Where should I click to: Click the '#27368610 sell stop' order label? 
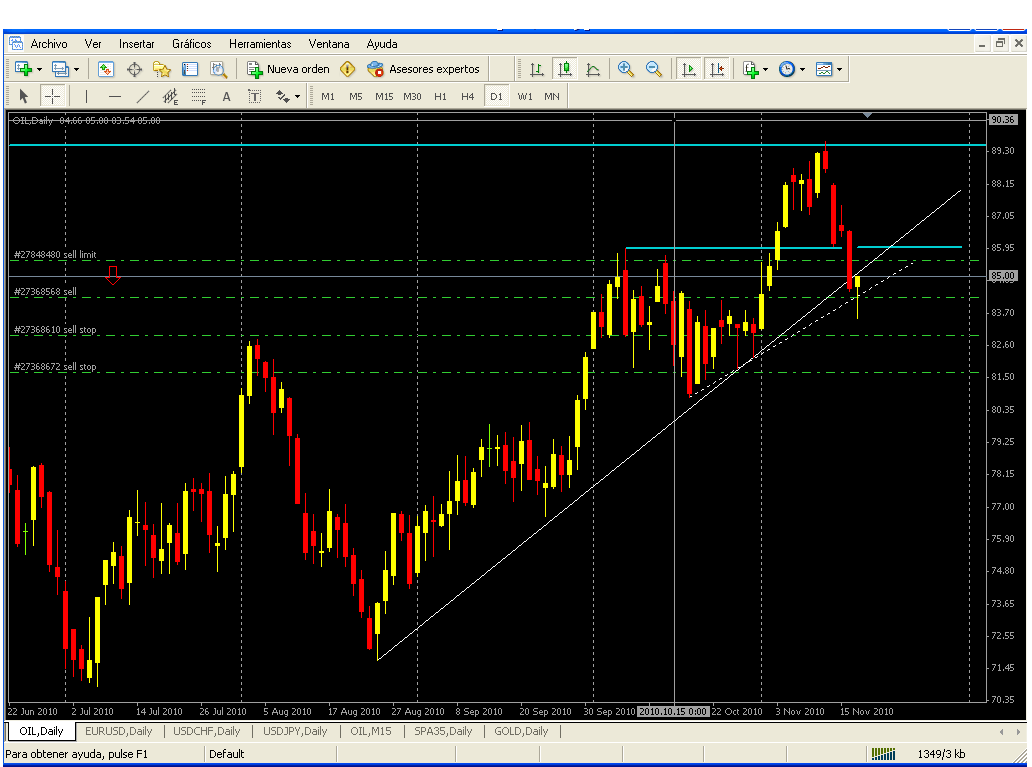coord(55,329)
